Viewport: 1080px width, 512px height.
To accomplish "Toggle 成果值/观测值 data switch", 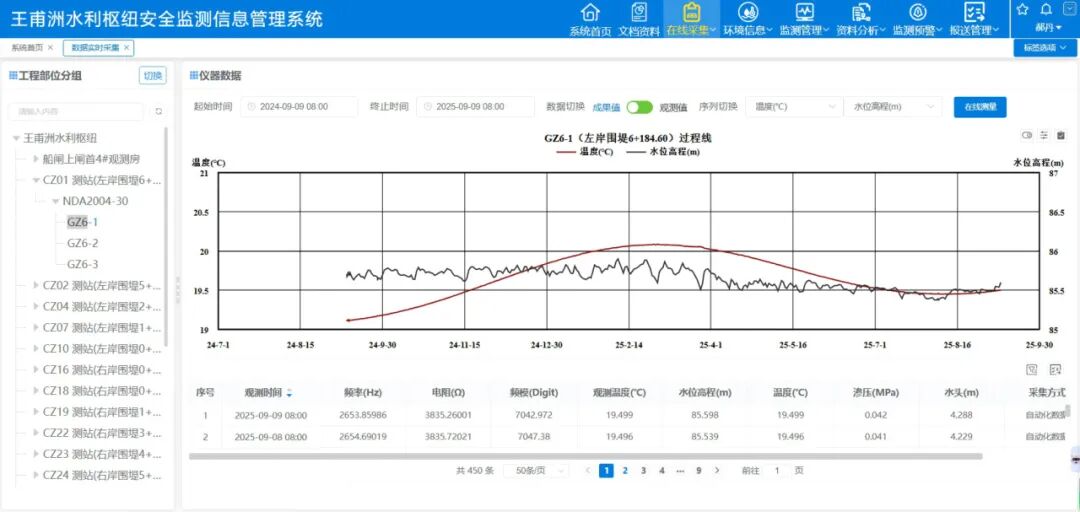I will point(639,107).
